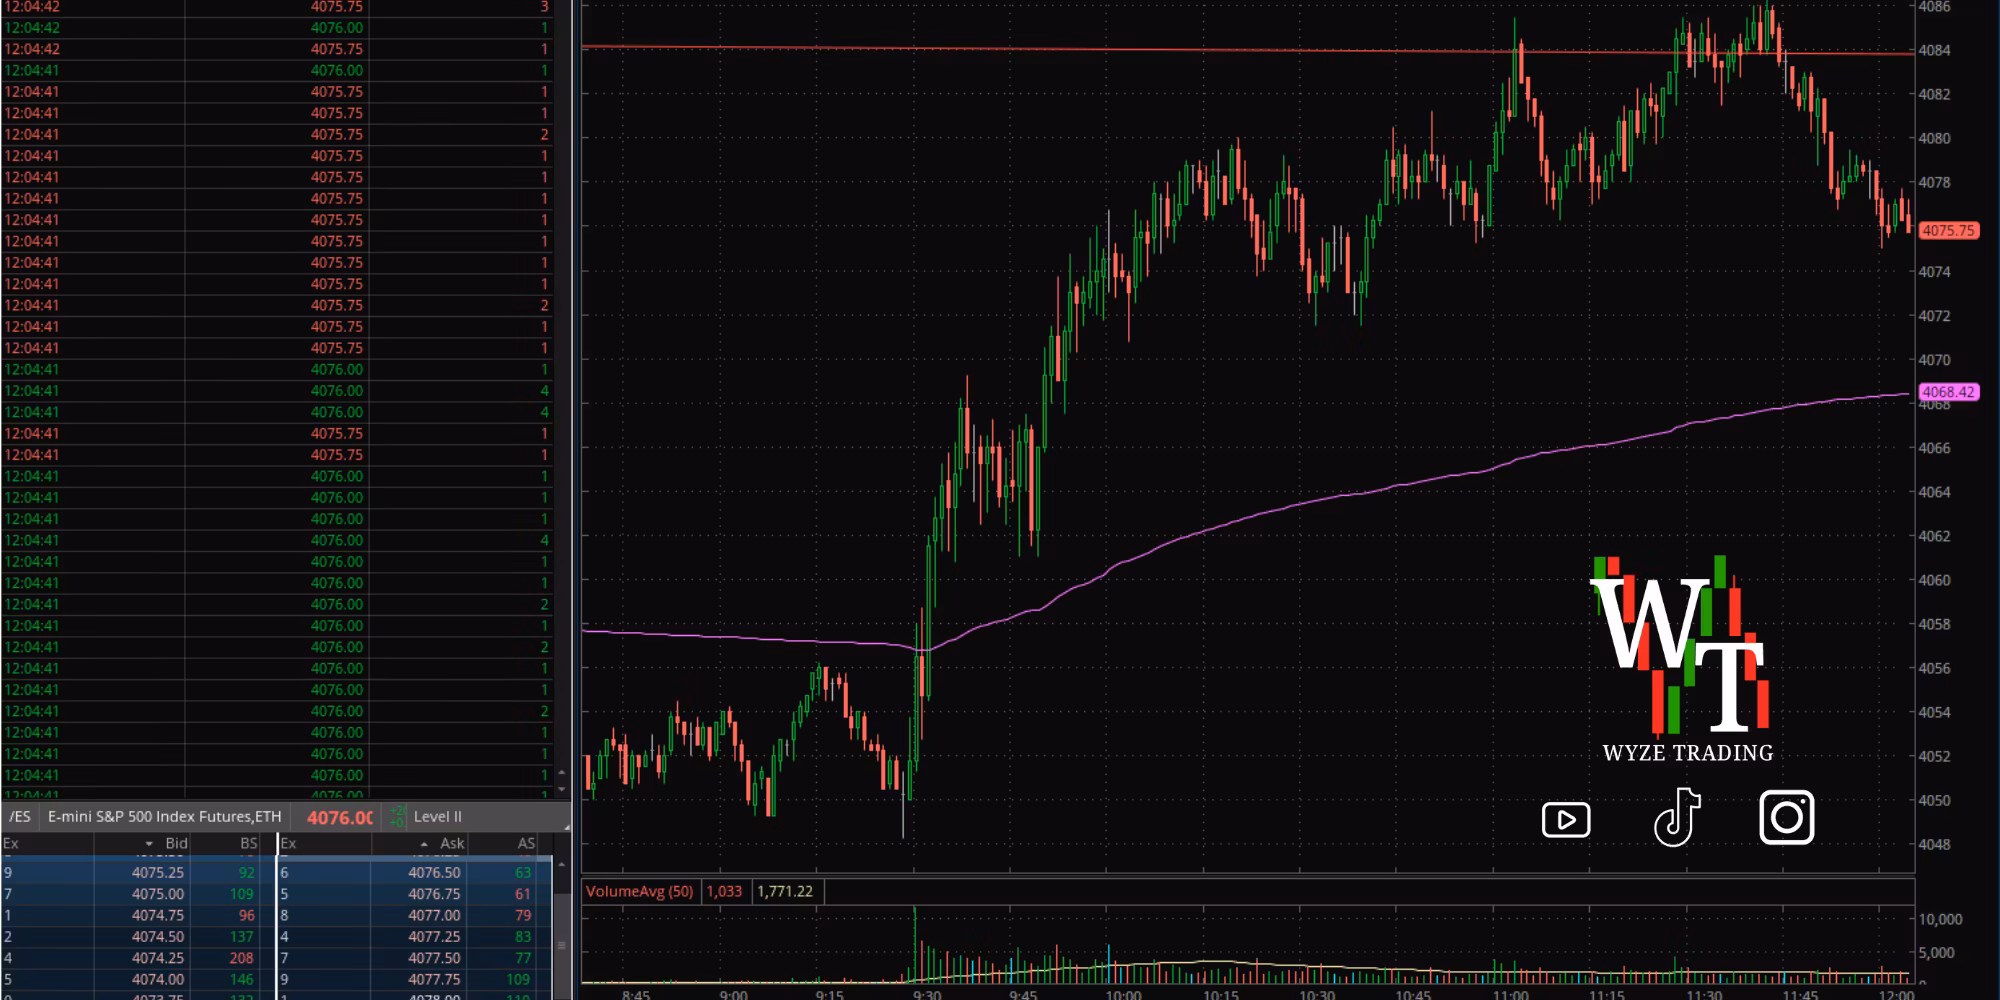Click the net change indicator beside 4076.00
Screen dimensions: 2000x1000
click(397, 817)
